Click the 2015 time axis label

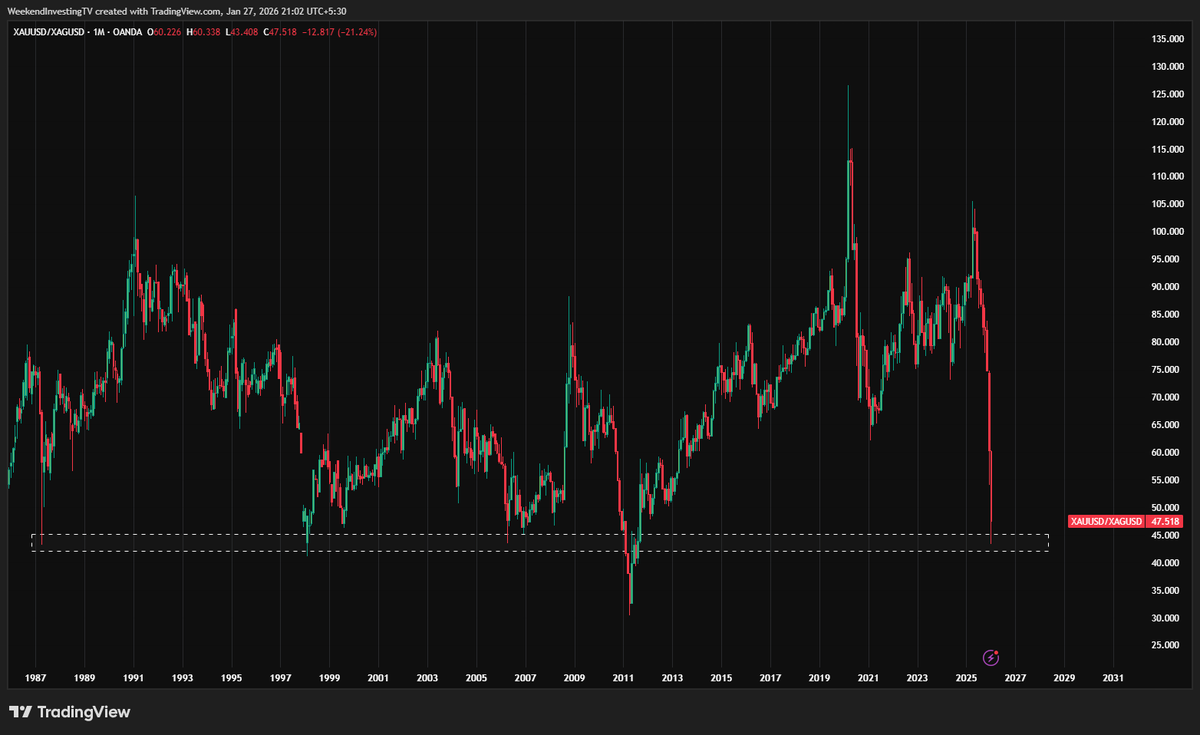tap(721, 678)
